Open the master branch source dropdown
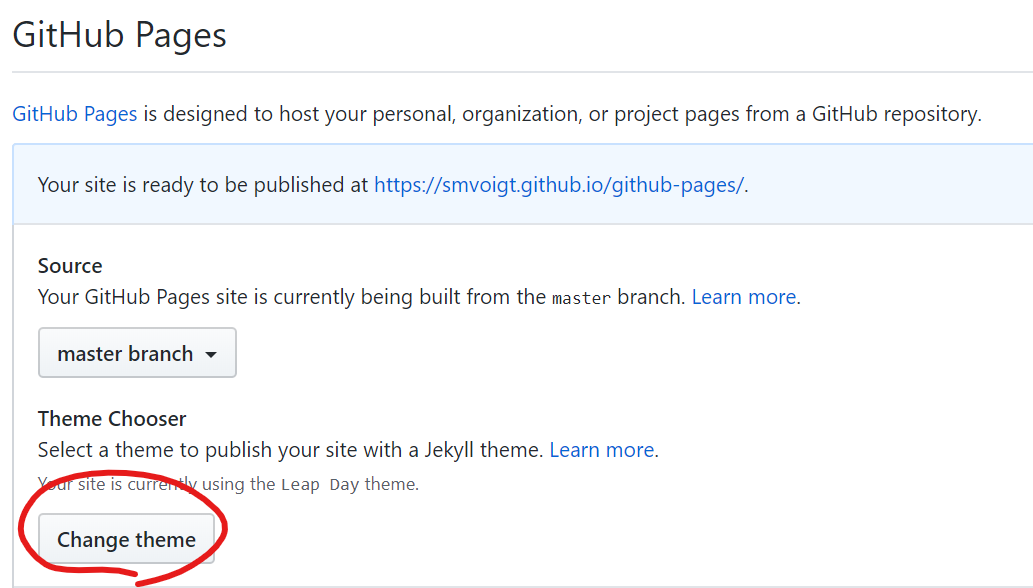 click(x=137, y=353)
